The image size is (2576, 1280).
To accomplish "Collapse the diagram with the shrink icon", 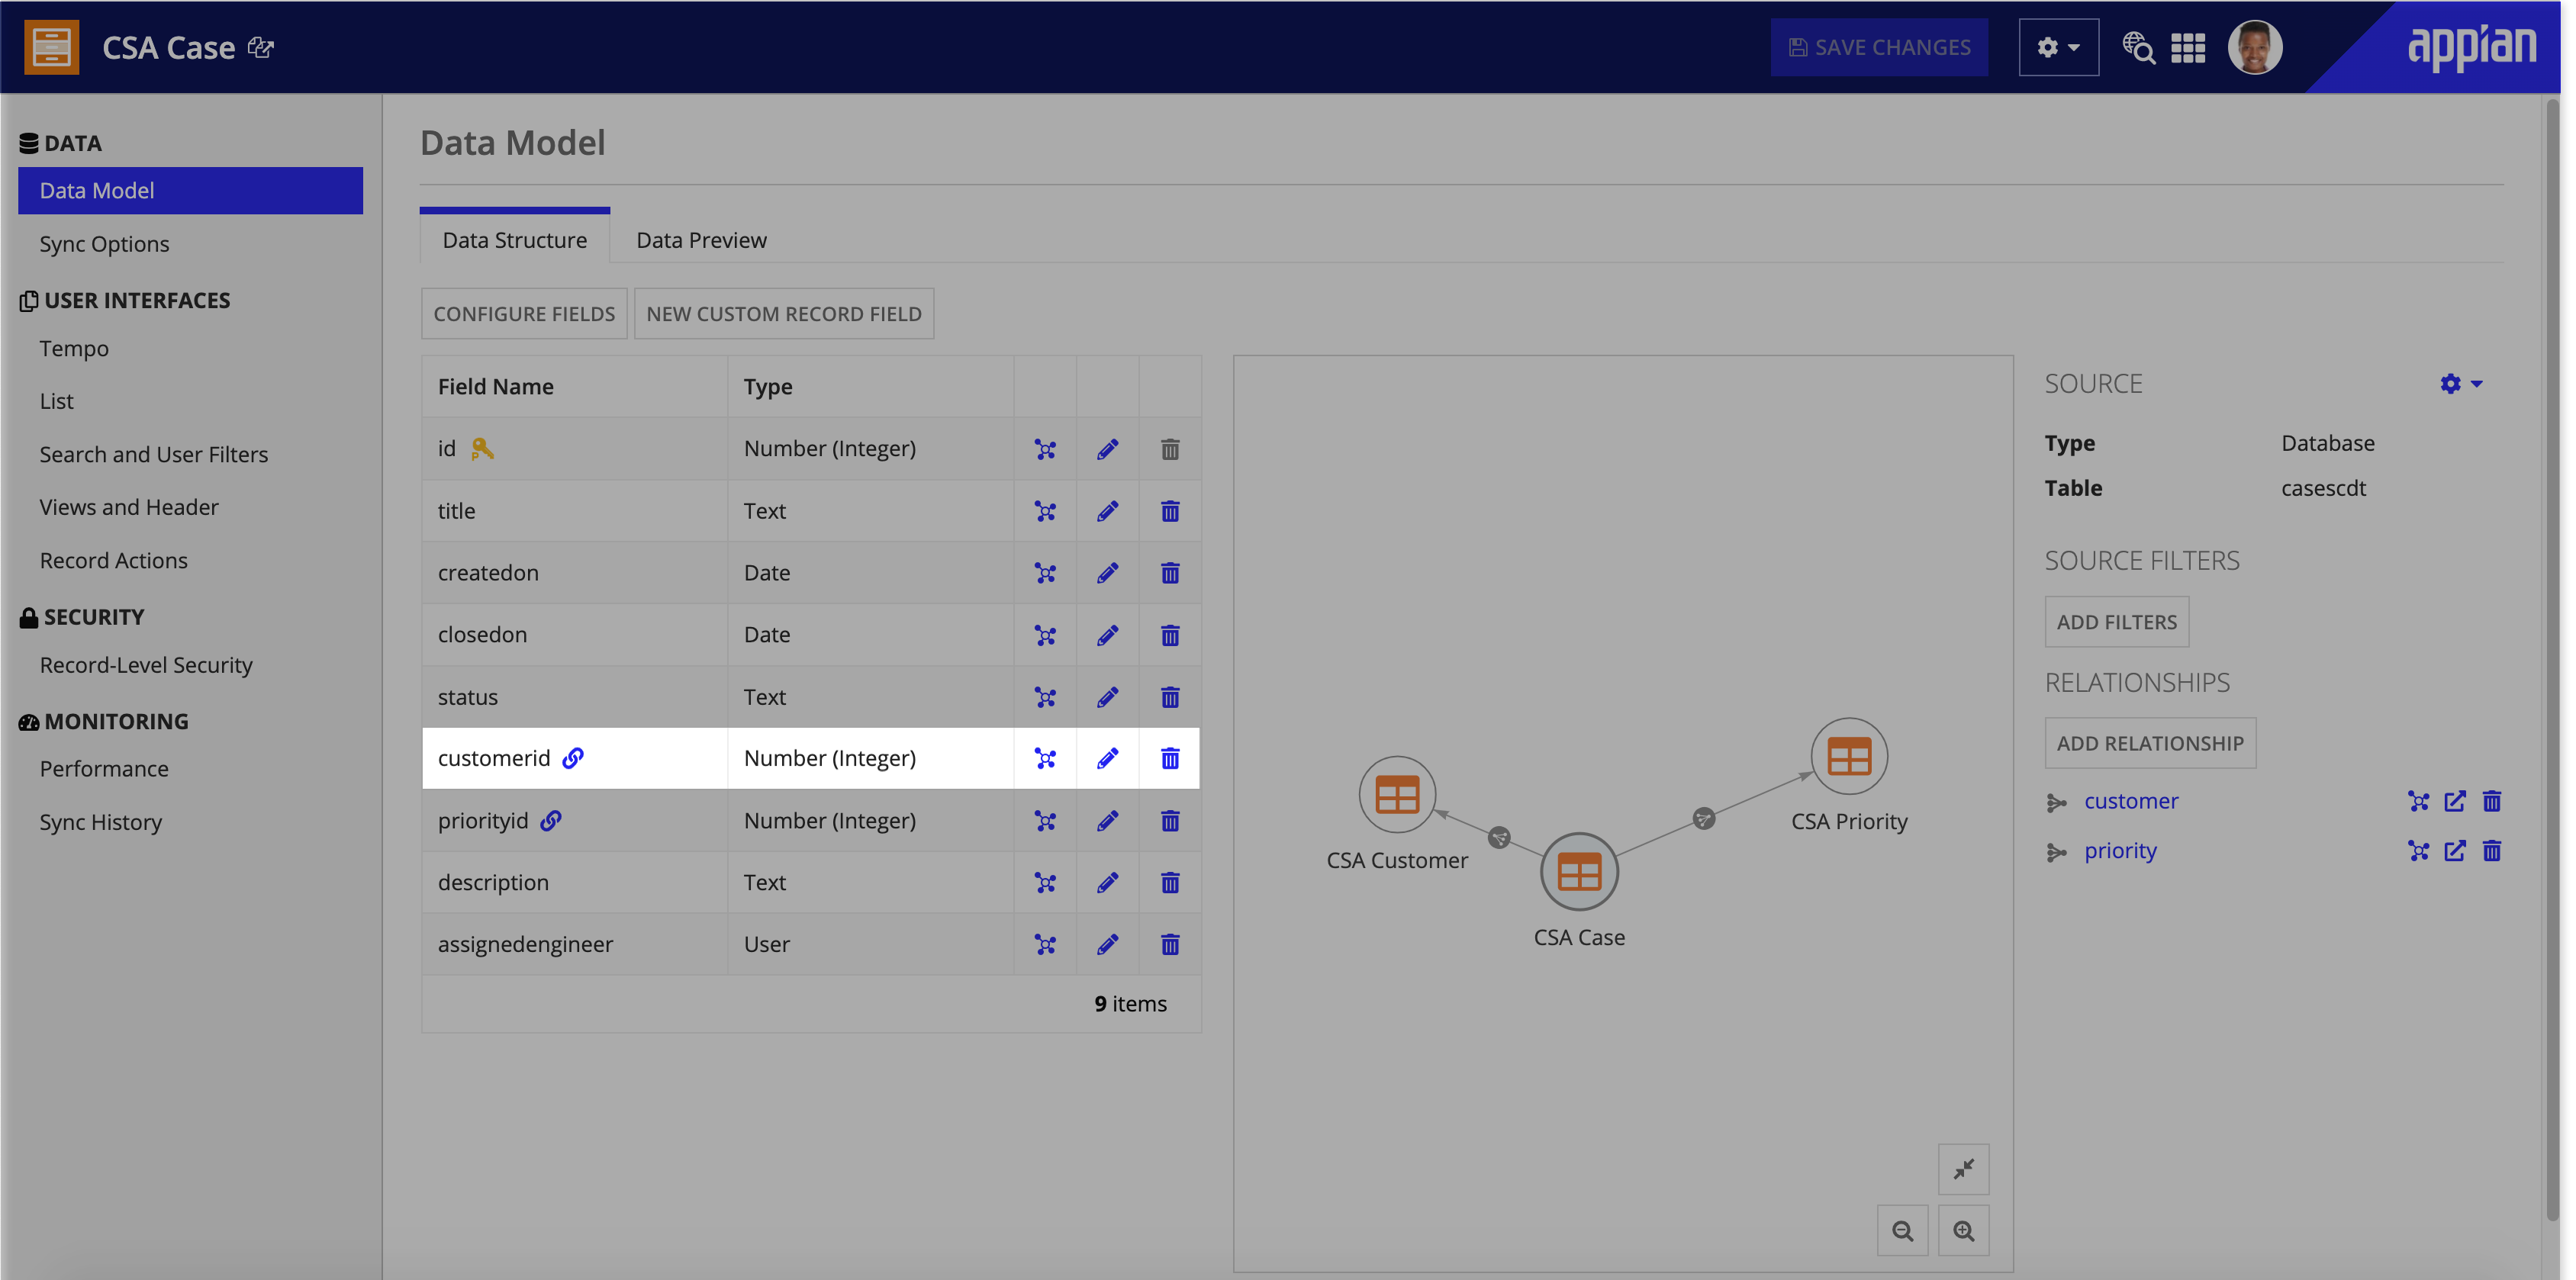I will (x=1963, y=1169).
